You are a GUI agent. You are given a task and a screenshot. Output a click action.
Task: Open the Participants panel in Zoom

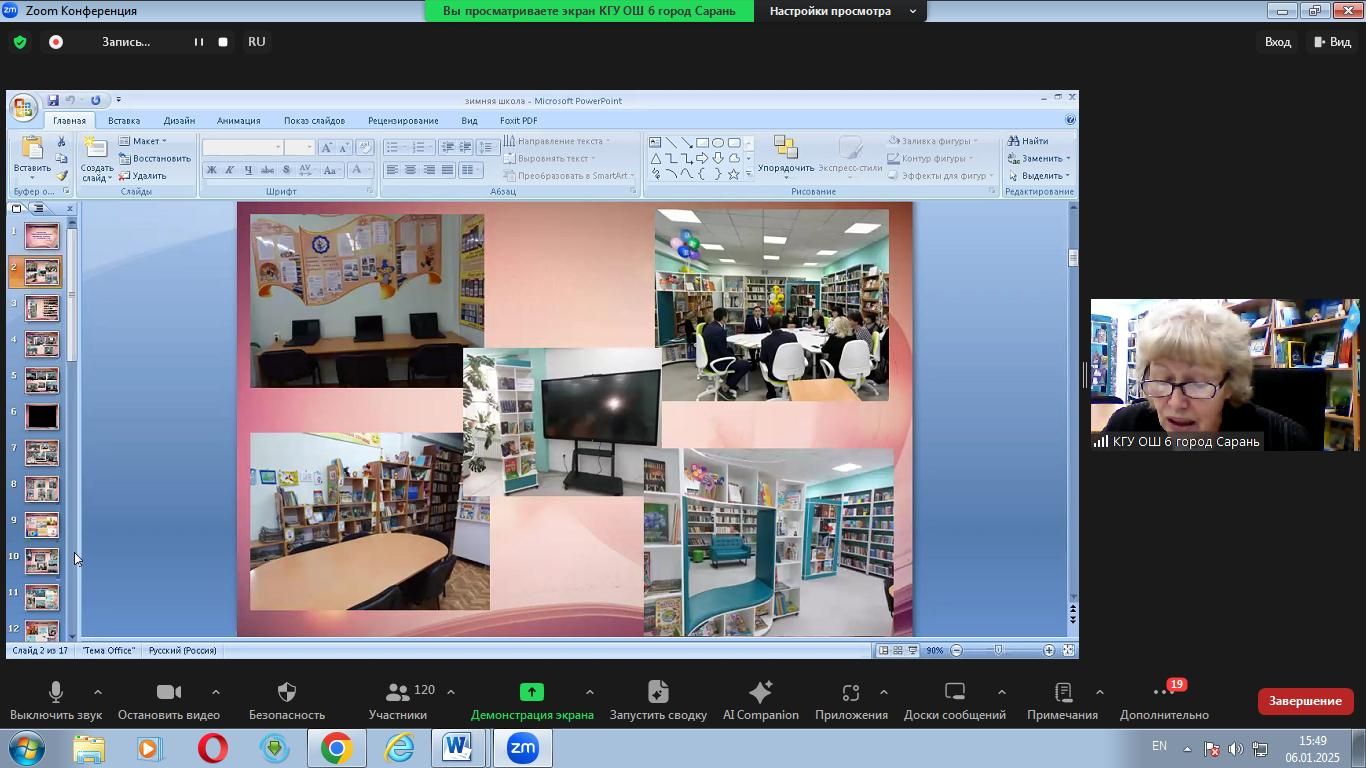pyautogui.click(x=398, y=693)
